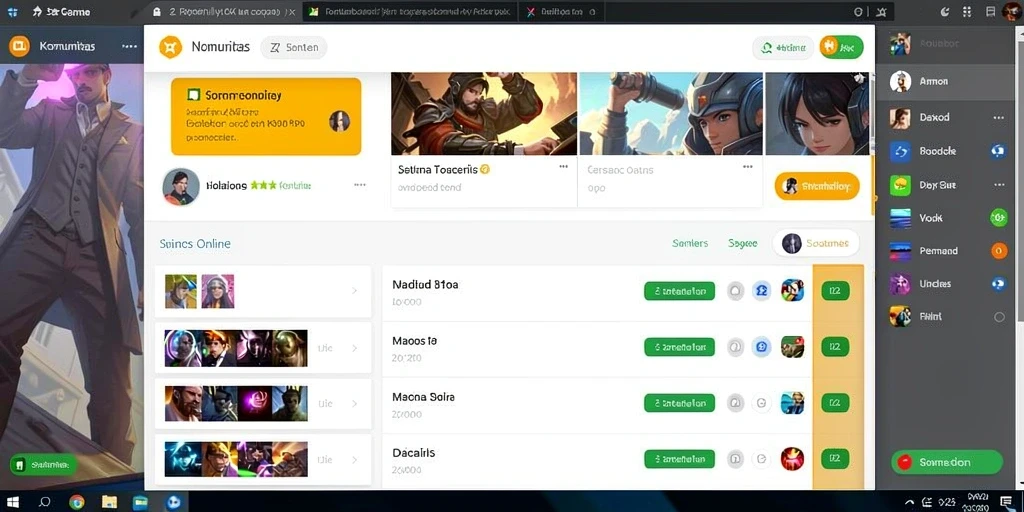Open the Windows Start menu
Screen dimensions: 1024x512
point(12,502)
